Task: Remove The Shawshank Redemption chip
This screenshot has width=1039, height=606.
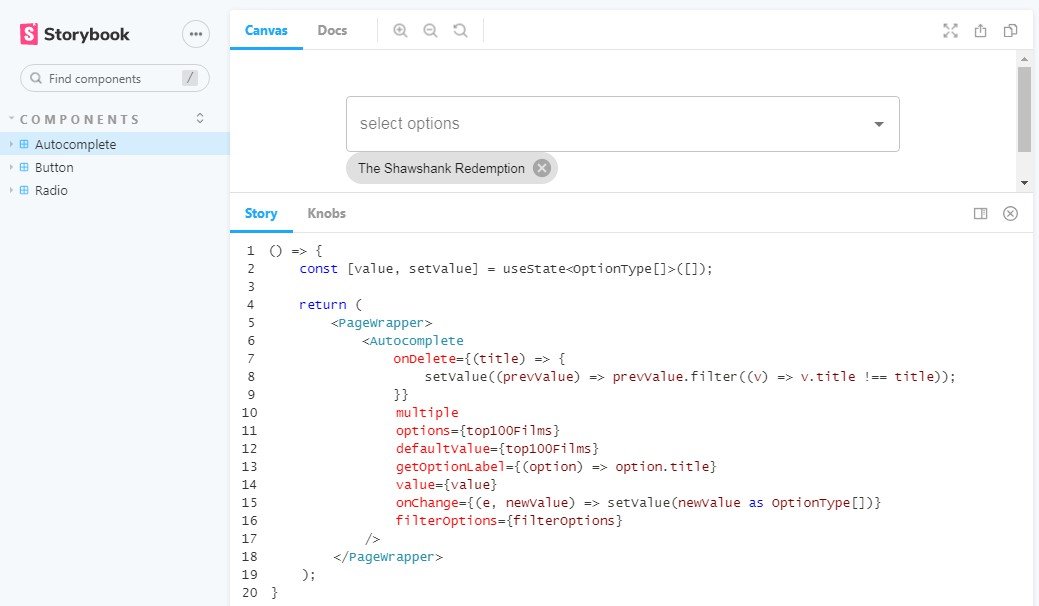Action: 541,168
